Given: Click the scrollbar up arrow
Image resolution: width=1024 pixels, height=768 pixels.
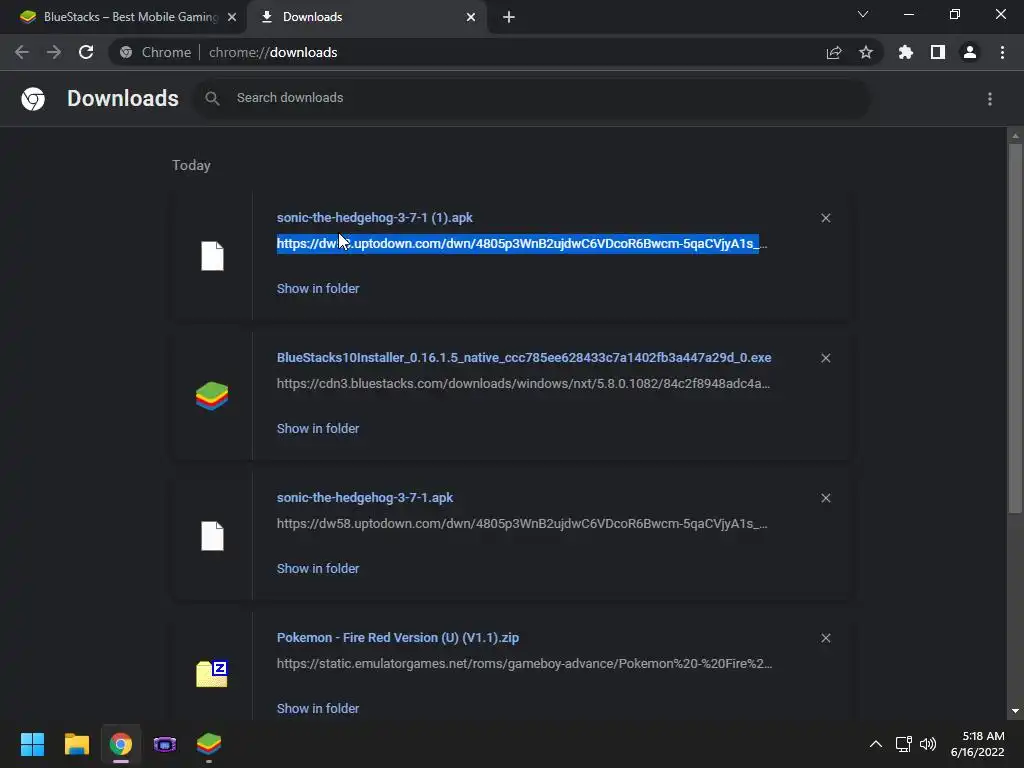Looking at the screenshot, I should [1015, 136].
